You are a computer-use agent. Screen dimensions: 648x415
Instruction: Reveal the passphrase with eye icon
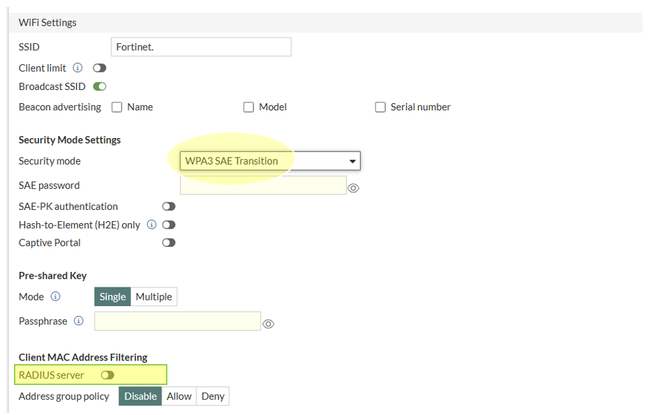tap(268, 323)
